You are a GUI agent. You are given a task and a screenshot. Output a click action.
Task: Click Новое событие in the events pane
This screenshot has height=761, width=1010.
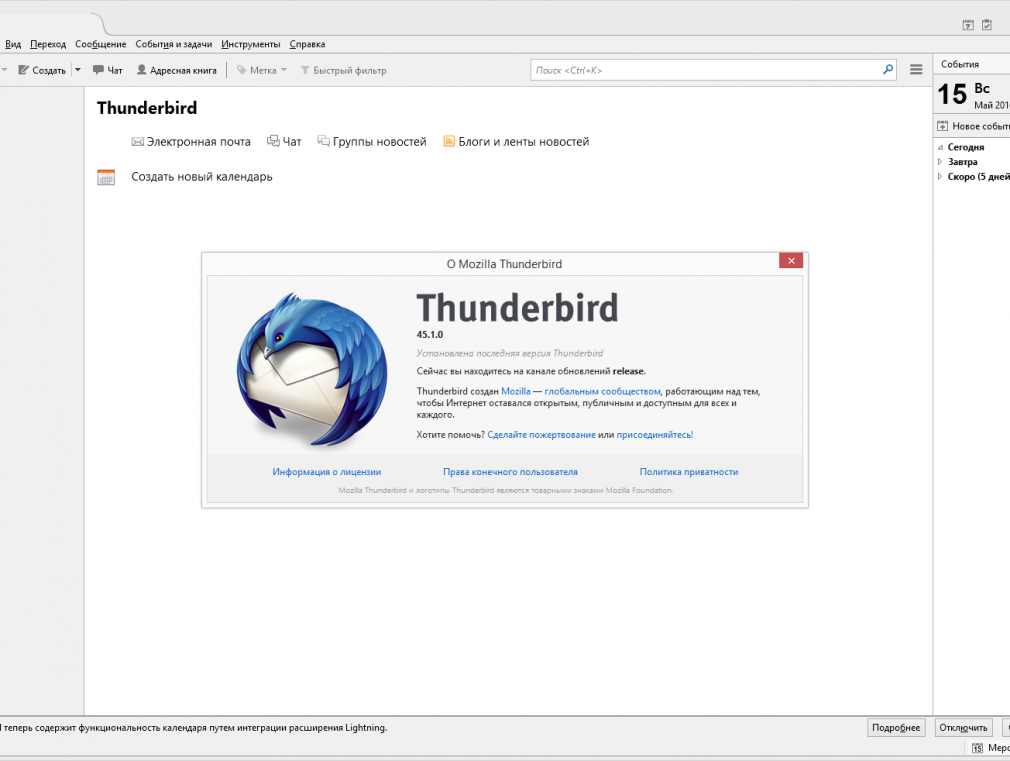coord(973,126)
